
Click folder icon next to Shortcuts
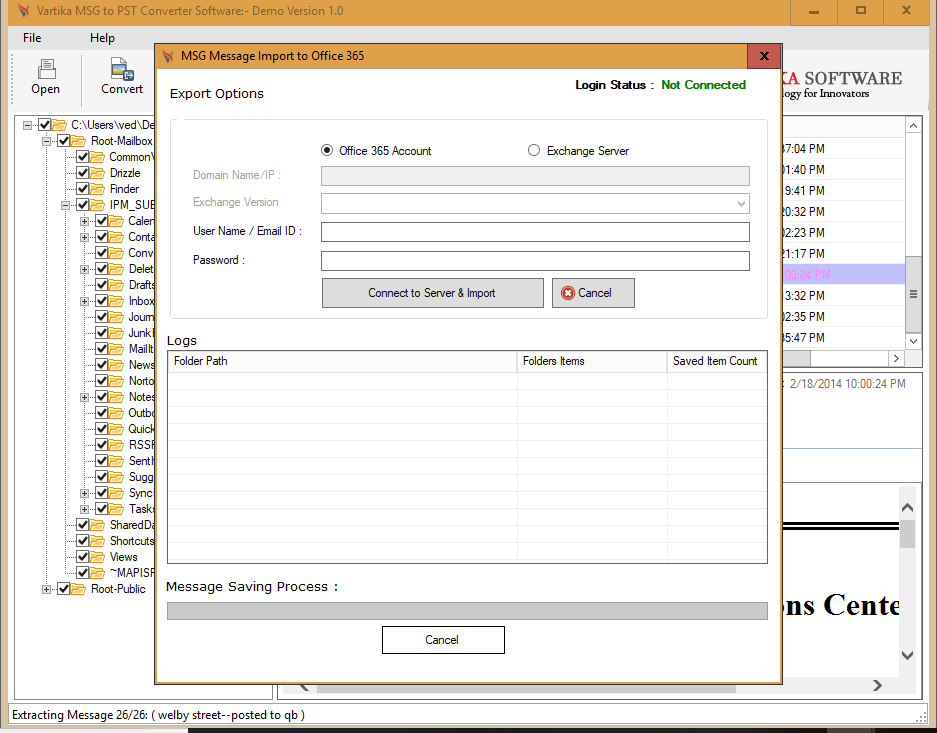(x=97, y=541)
